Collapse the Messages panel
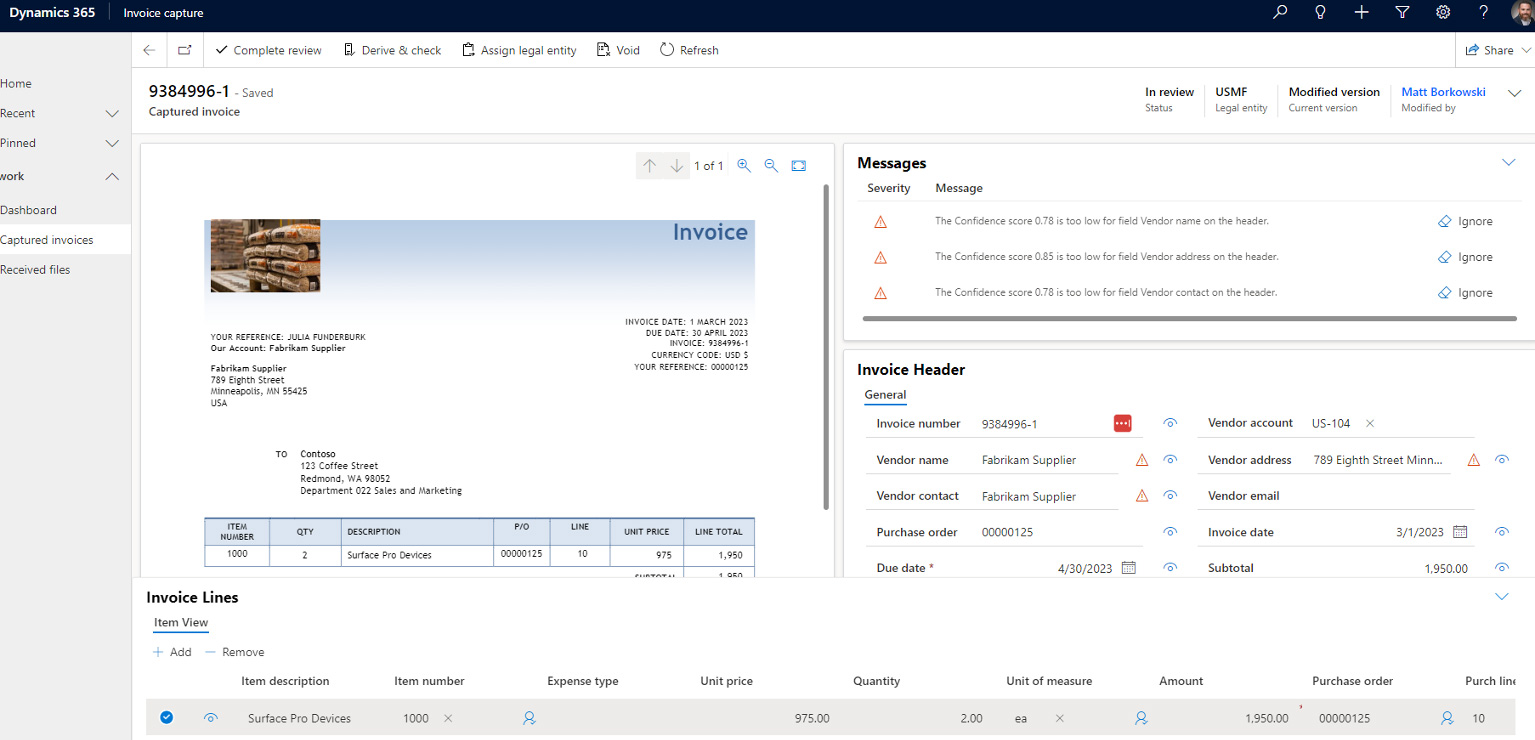Viewport: 1535px width, 740px height. [x=1509, y=162]
